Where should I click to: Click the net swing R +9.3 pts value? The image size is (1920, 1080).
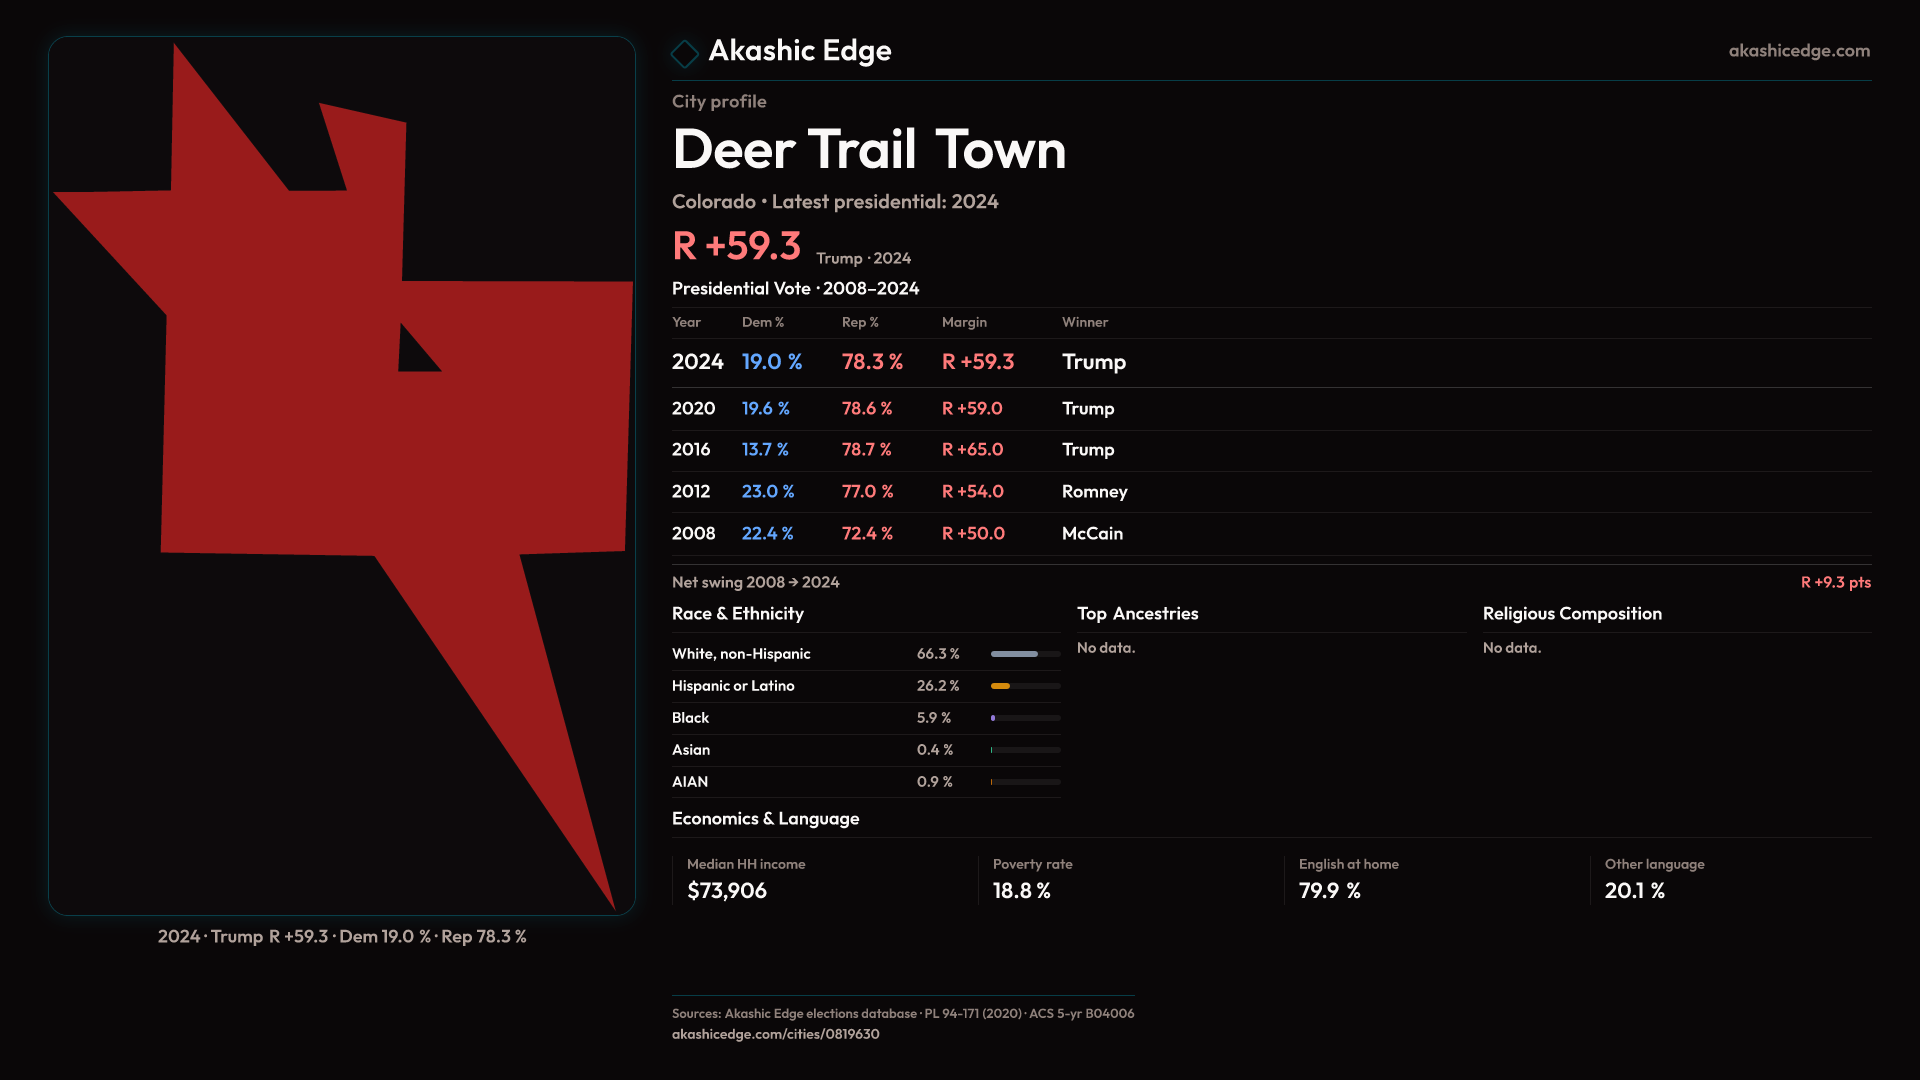tap(1835, 582)
